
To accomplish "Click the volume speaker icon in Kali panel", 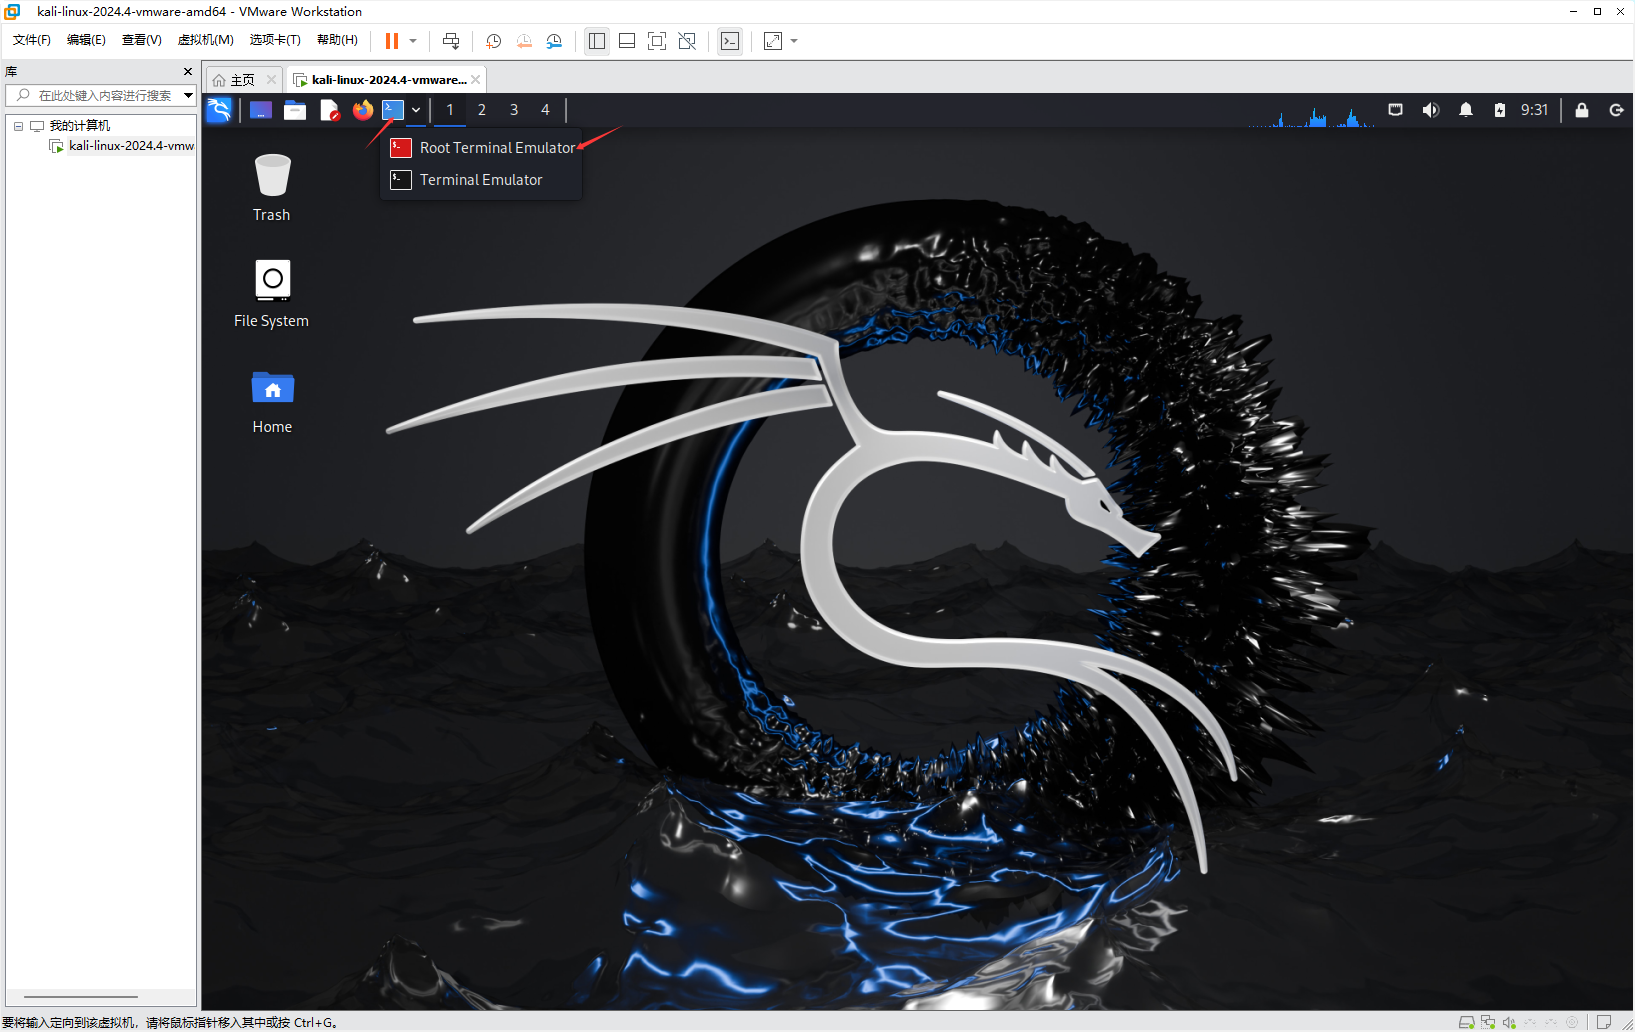I will tap(1430, 110).
